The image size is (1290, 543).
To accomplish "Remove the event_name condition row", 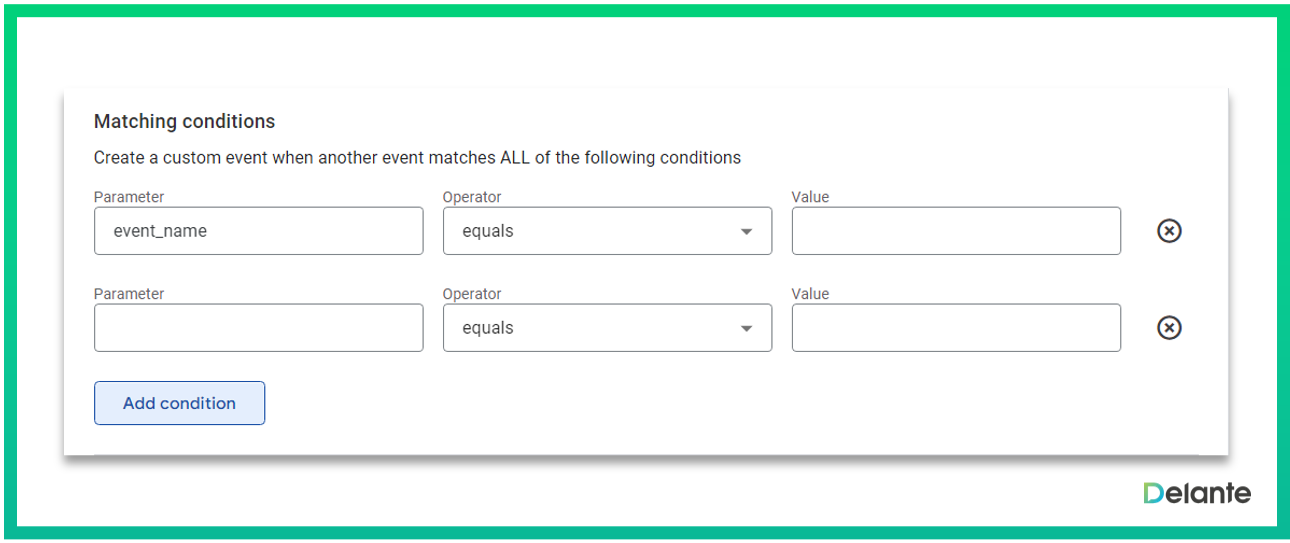I will click(x=1168, y=231).
